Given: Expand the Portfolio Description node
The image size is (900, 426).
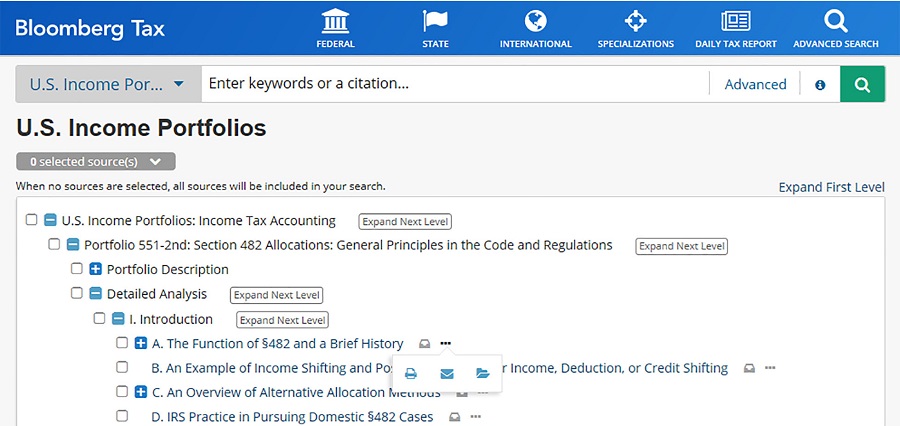Looking at the screenshot, I should pos(96,269).
